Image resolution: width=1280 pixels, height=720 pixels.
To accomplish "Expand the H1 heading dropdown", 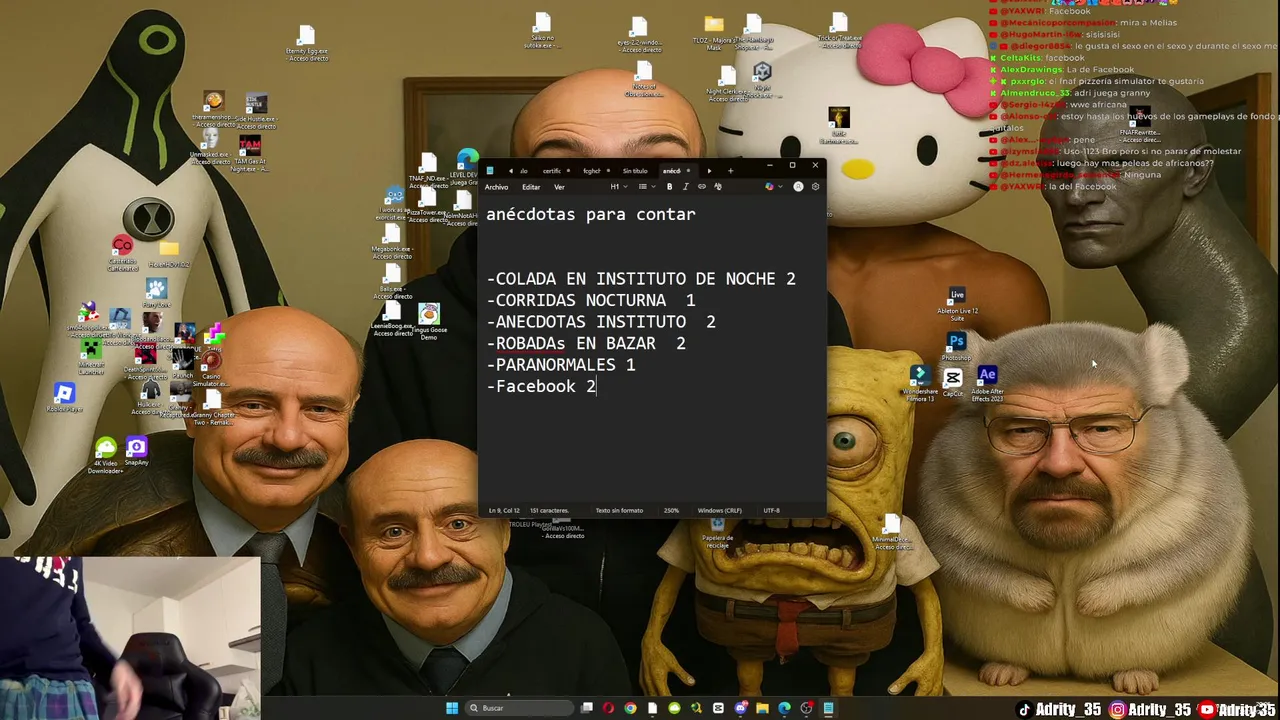I will 619,187.
